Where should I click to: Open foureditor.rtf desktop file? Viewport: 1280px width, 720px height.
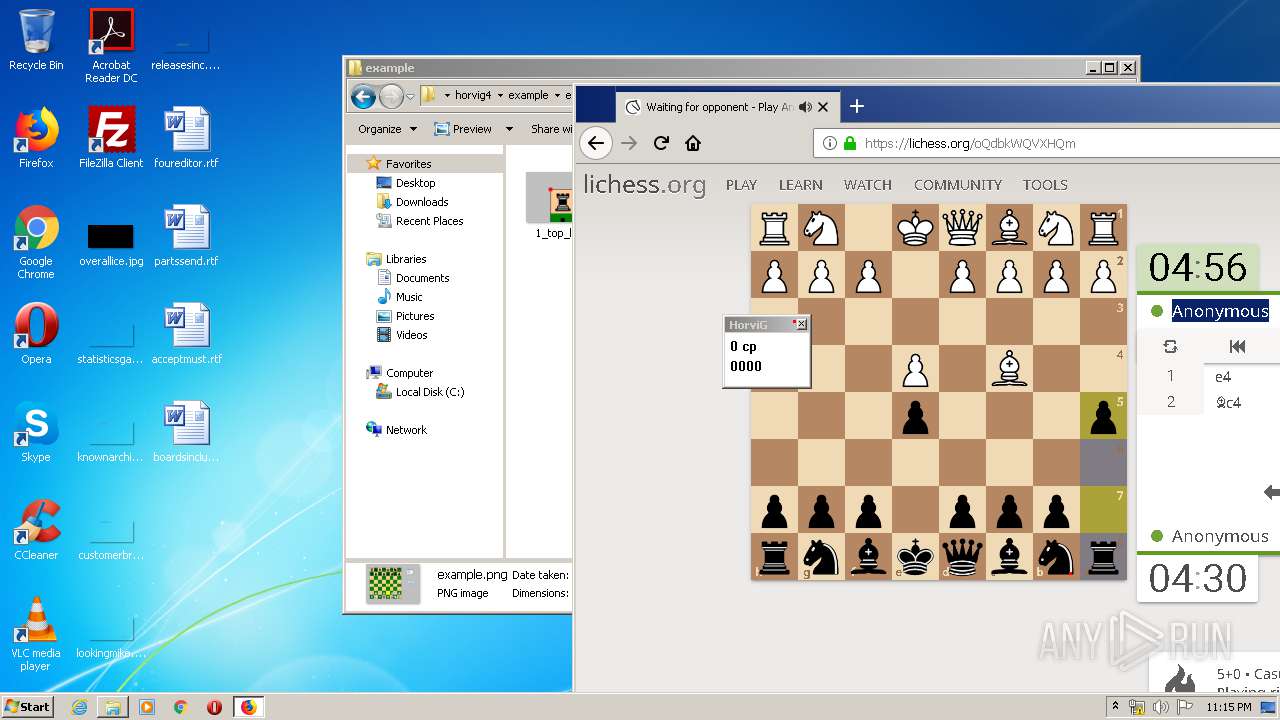click(186, 137)
